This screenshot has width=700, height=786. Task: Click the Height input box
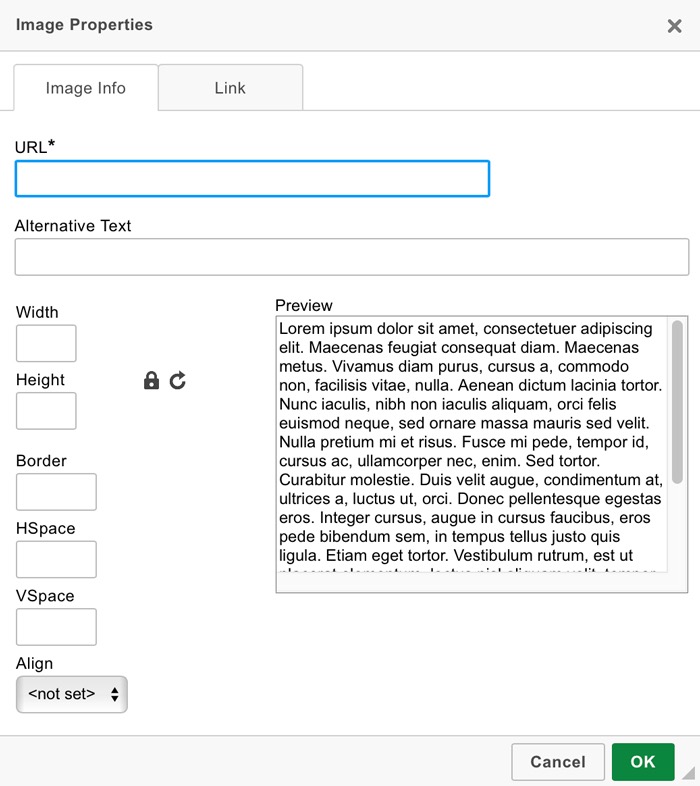pos(46,411)
